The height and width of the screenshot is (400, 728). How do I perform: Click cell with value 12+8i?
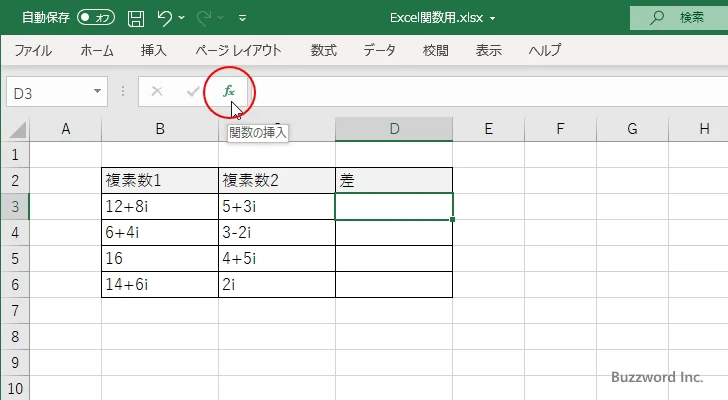point(160,206)
